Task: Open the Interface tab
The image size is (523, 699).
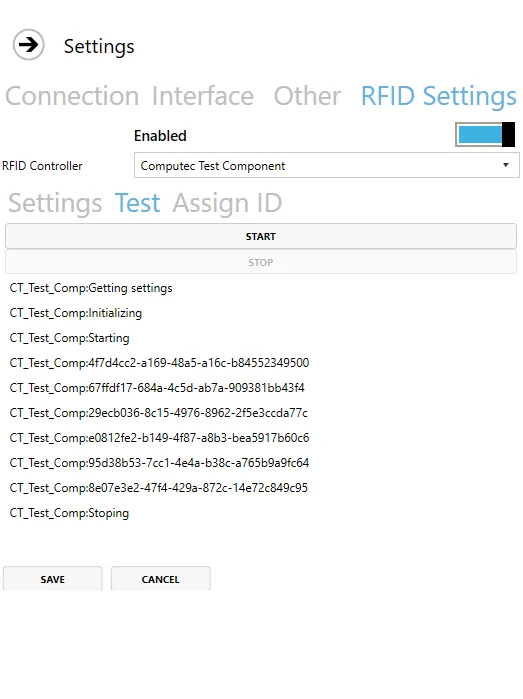Action: 203,96
